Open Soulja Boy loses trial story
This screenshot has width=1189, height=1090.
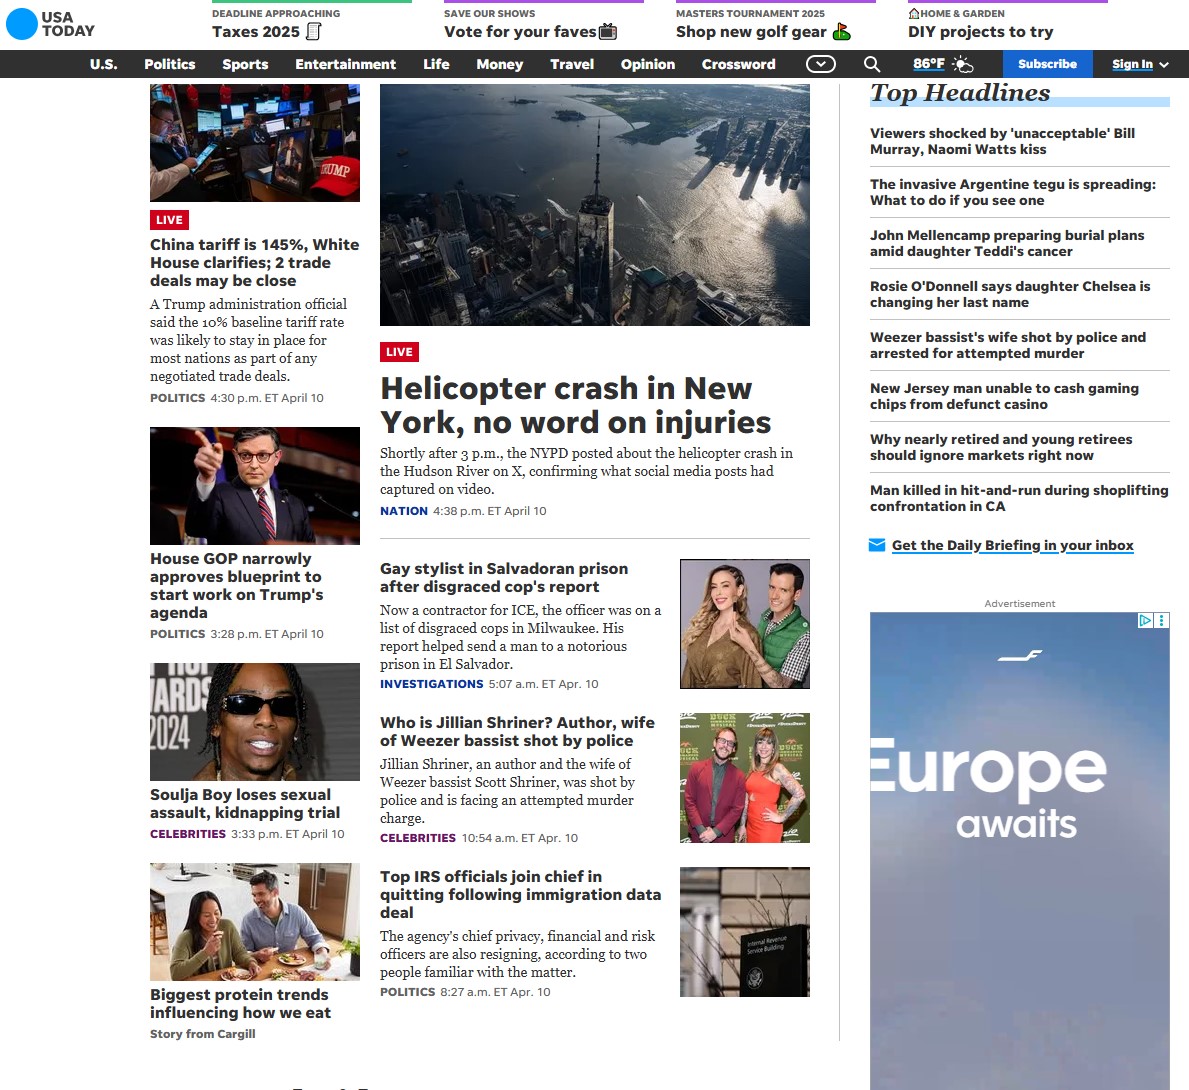pos(245,803)
